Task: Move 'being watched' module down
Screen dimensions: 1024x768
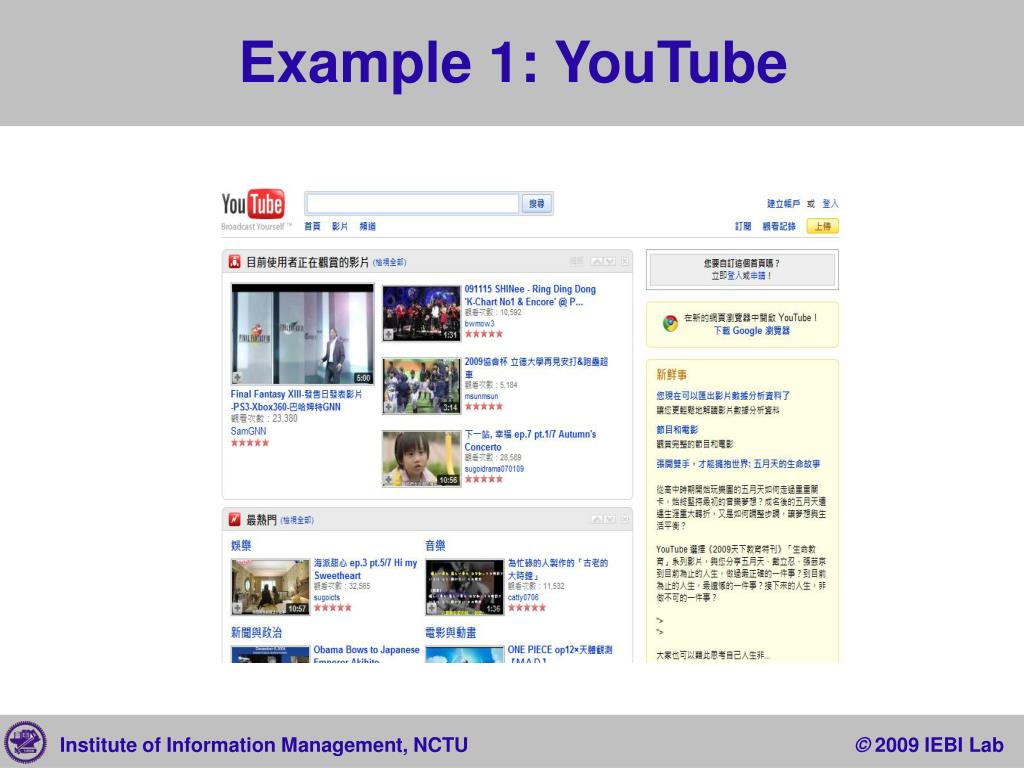Action: click(610, 261)
